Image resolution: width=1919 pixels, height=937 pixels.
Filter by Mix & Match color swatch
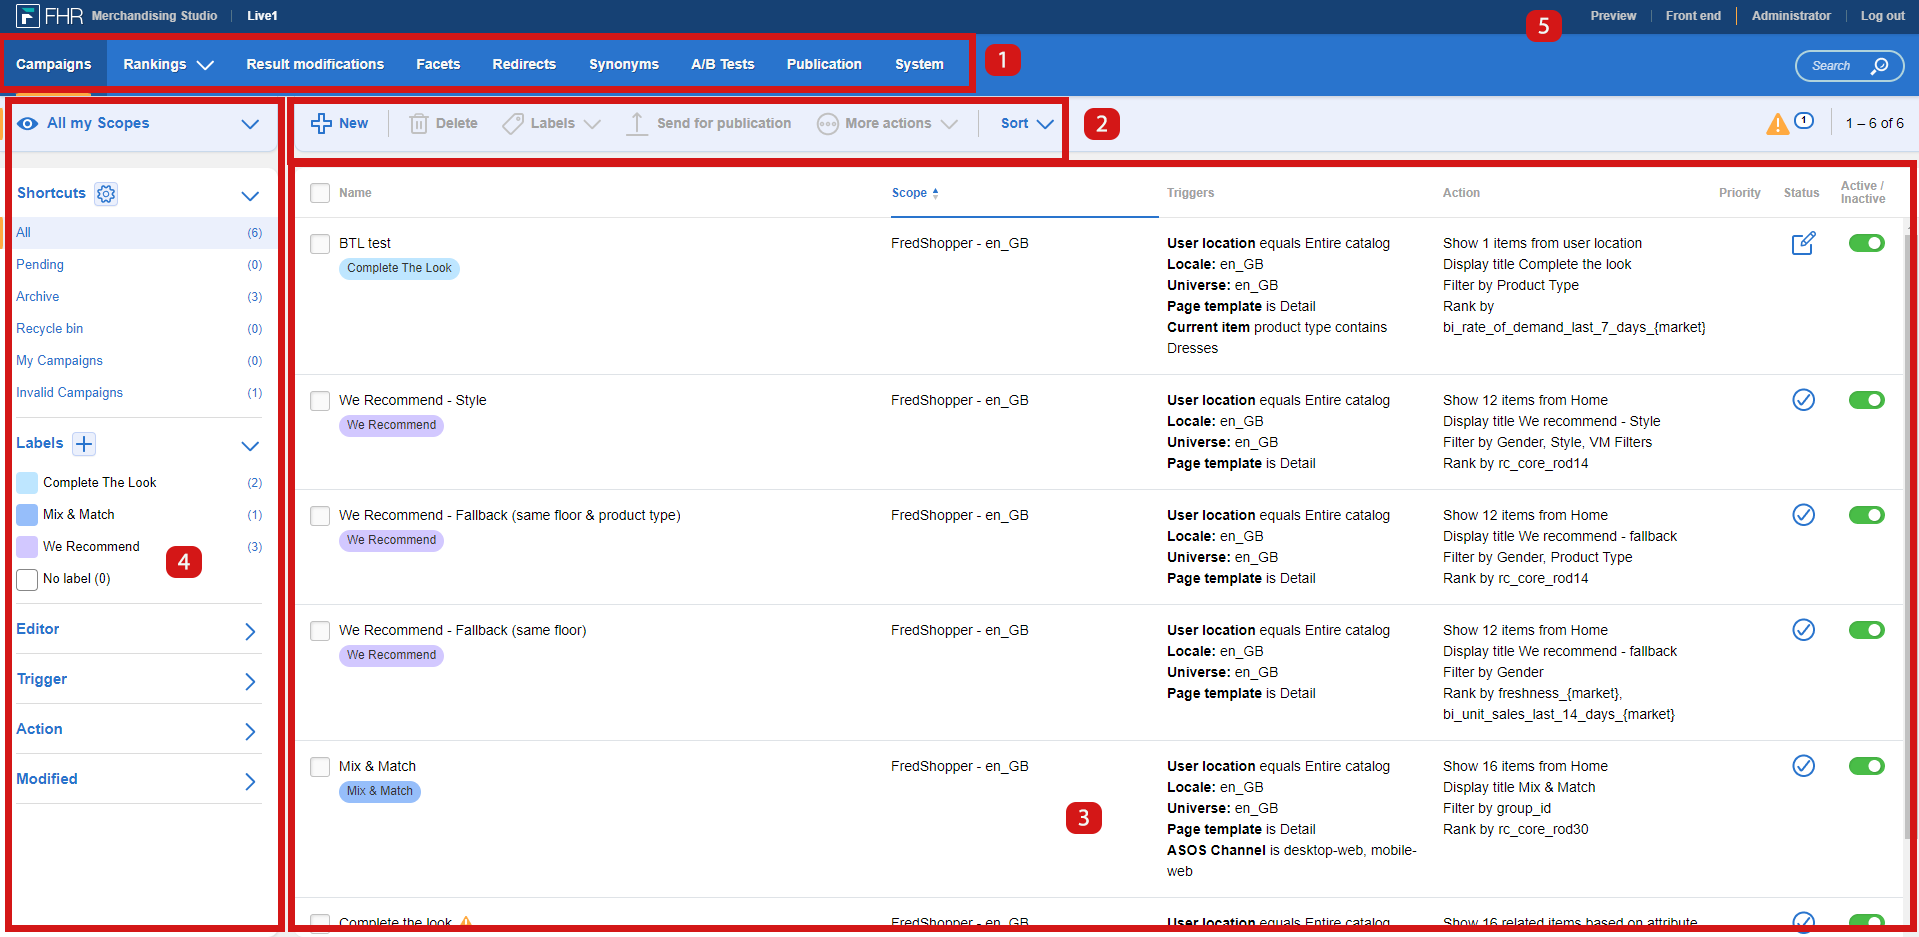[x=27, y=515]
